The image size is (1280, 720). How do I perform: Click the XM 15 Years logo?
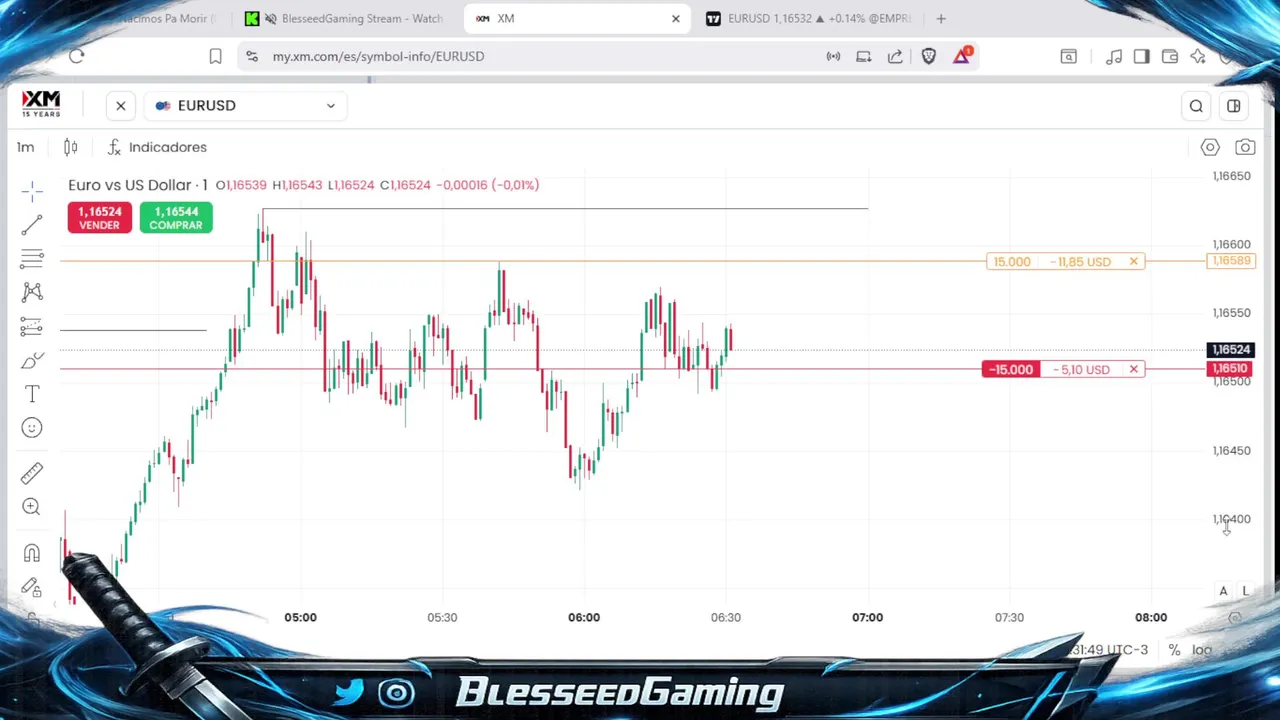click(x=41, y=104)
